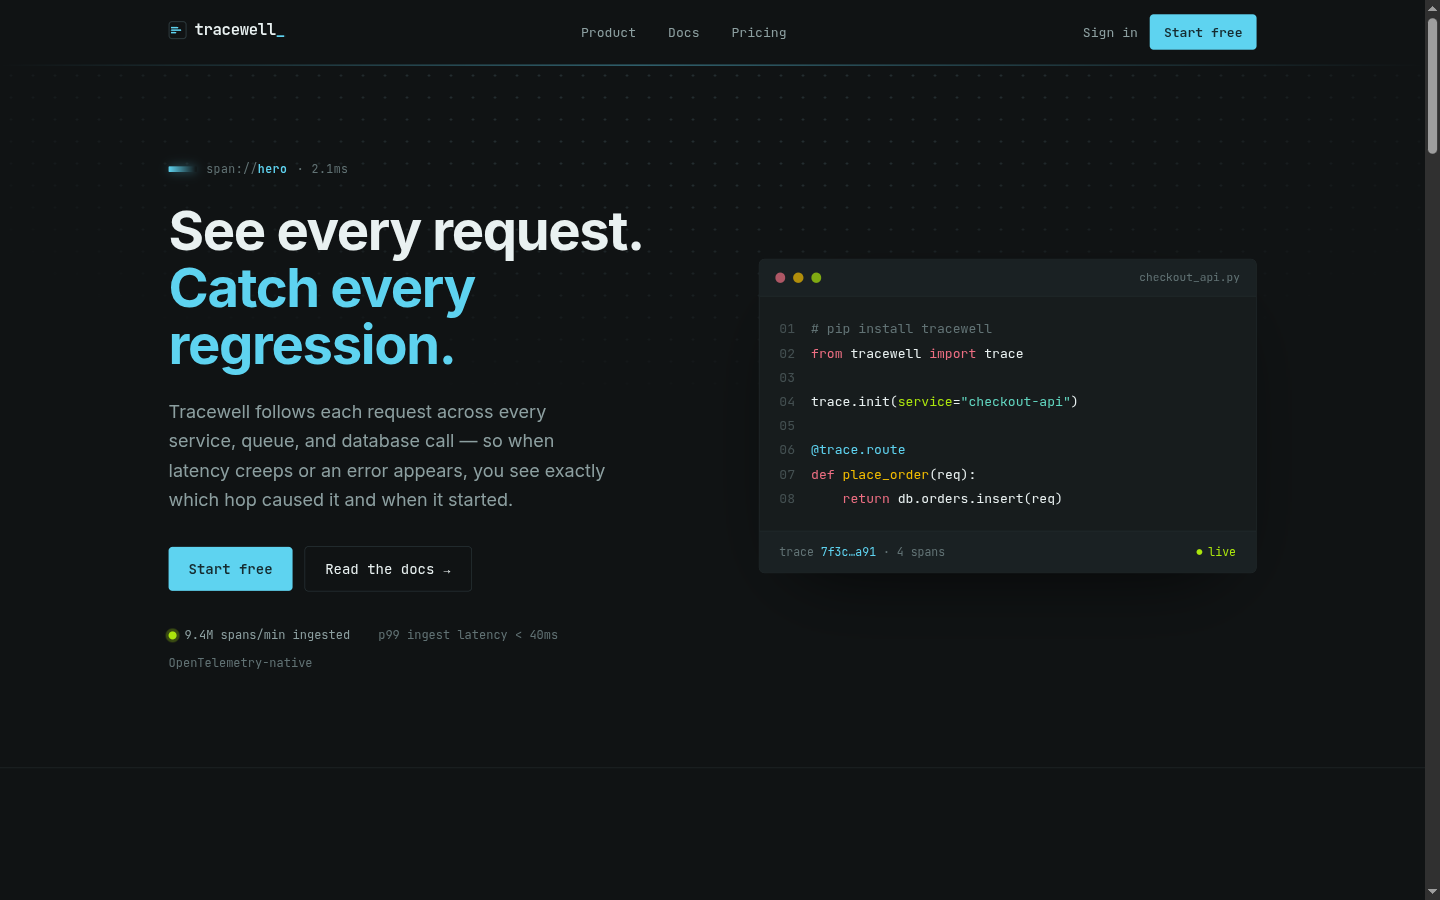
Task: Click the yellow window dot in code card
Action: coord(798,278)
